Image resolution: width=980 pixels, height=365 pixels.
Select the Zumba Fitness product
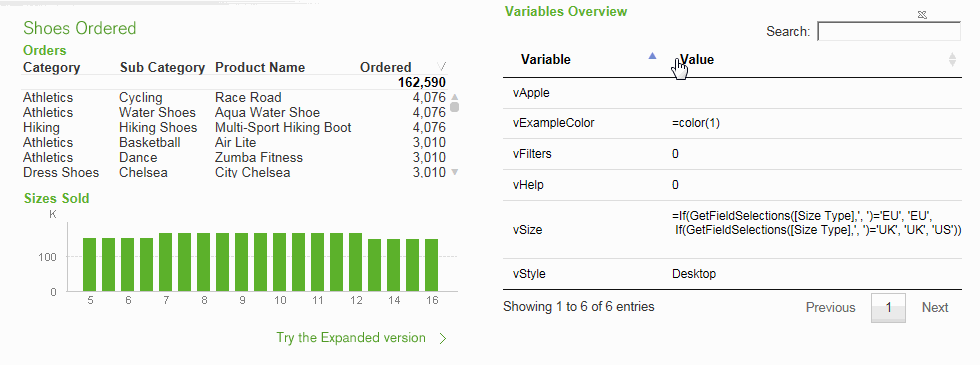click(259, 158)
